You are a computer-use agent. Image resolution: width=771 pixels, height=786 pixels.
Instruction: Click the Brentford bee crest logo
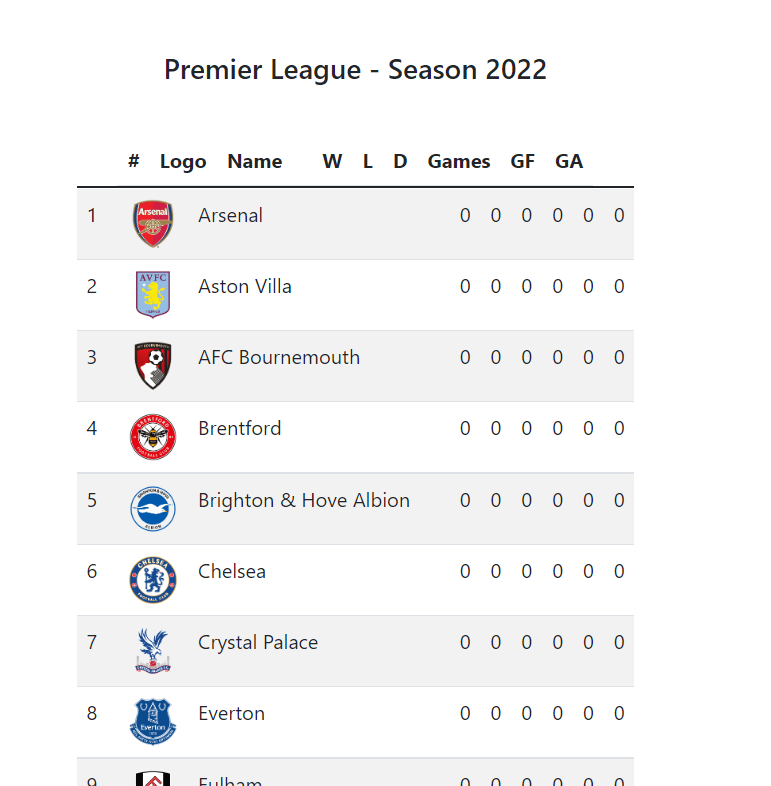tap(153, 437)
